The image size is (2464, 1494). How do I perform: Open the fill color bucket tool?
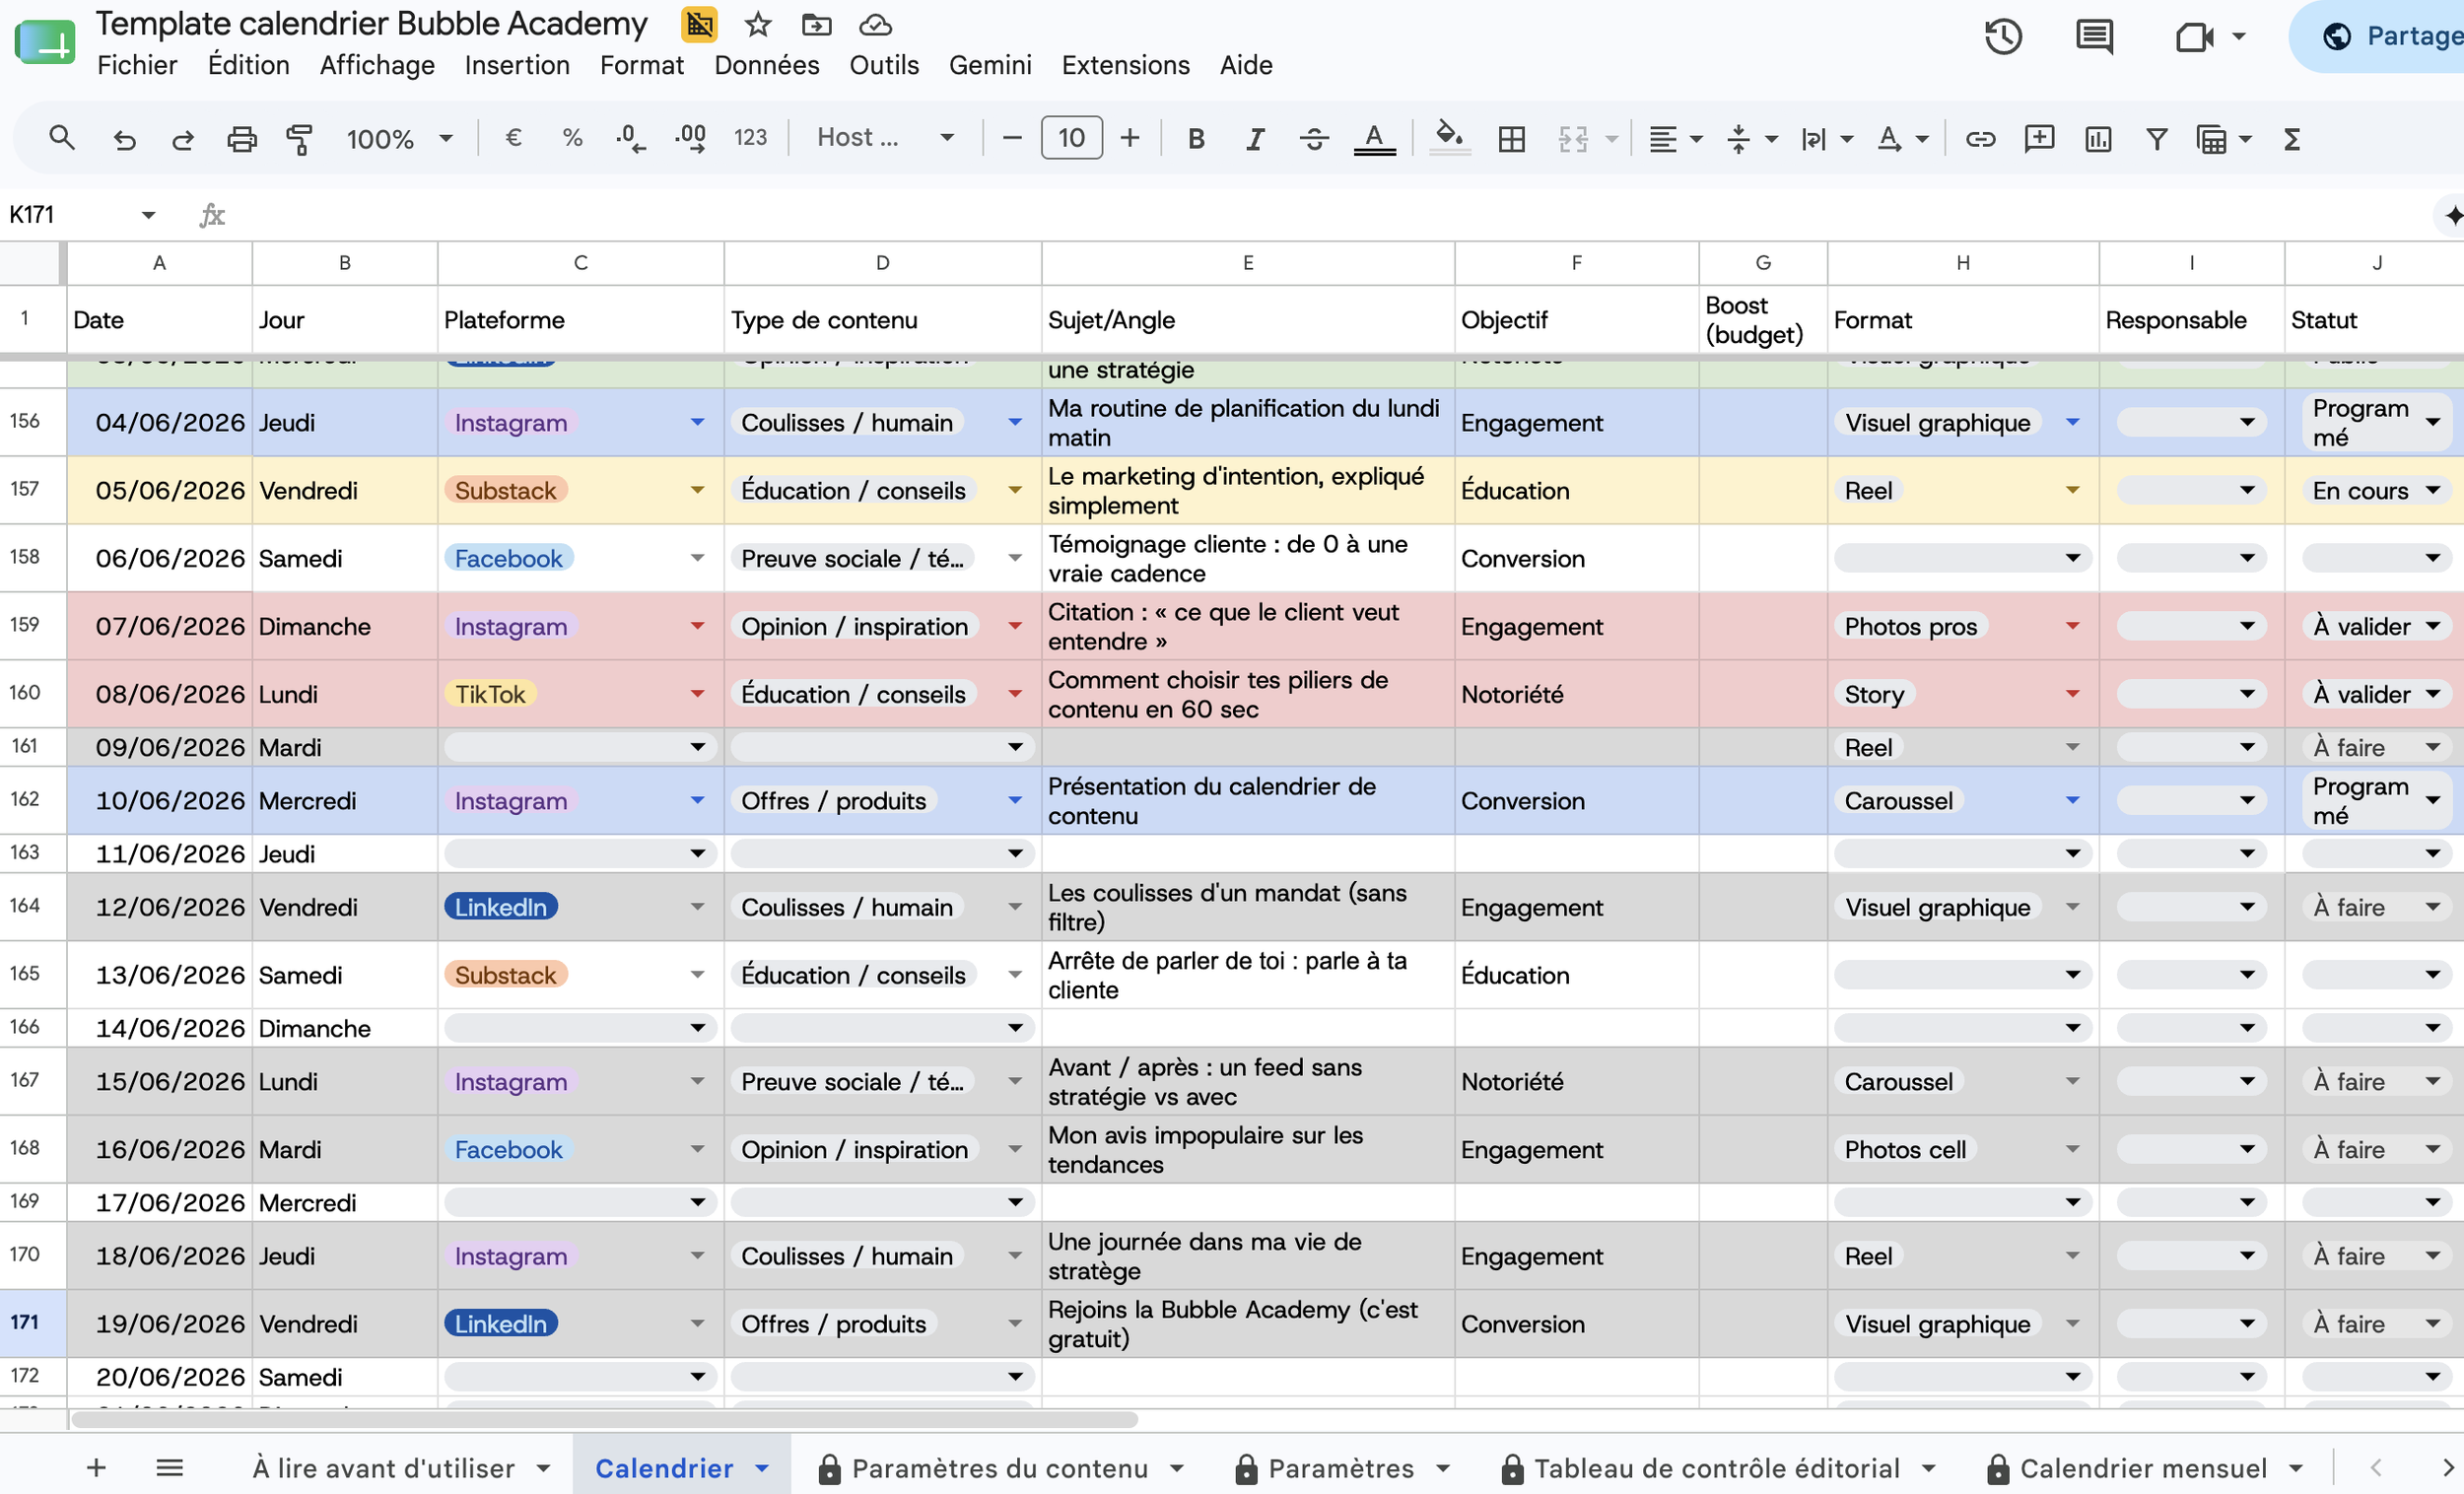pyautogui.click(x=1449, y=138)
